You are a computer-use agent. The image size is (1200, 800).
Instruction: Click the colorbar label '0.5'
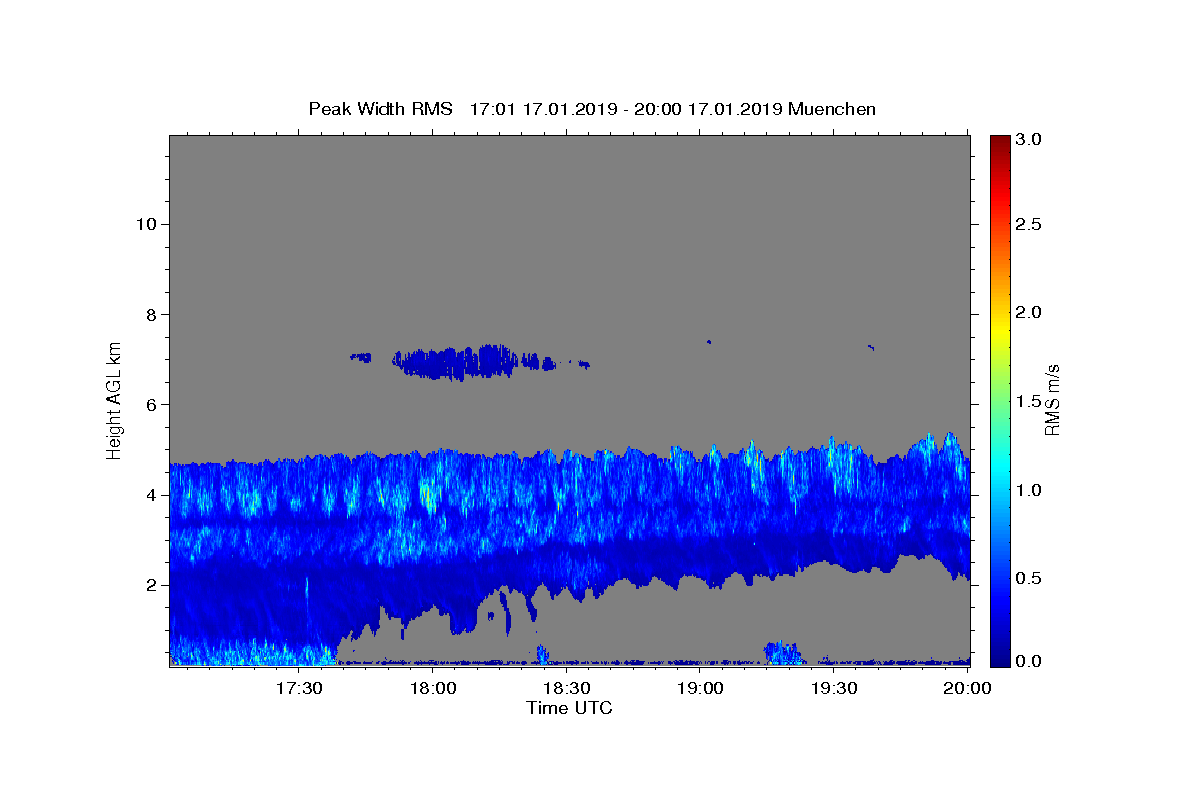pos(1030,578)
